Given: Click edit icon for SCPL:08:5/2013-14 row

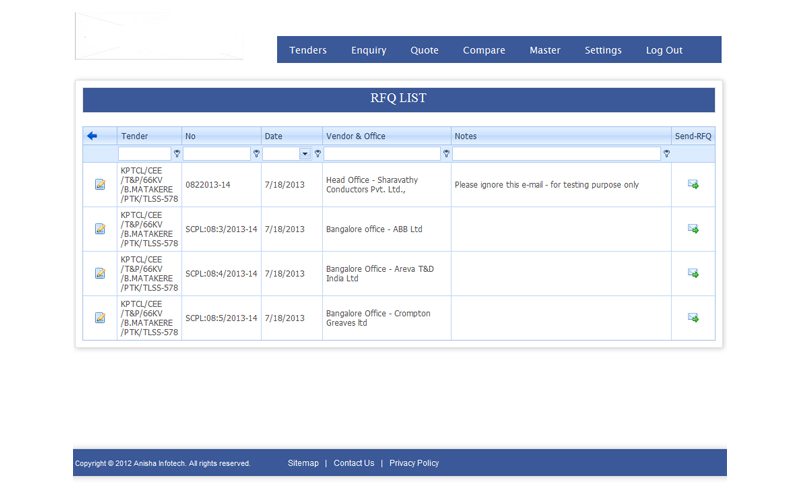Looking at the screenshot, I should [x=100, y=318].
